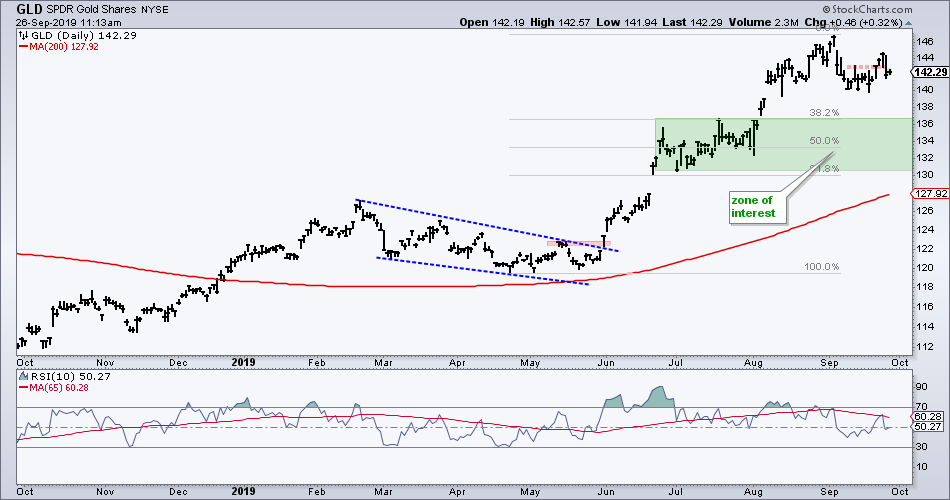Click the 100.0% Fibonacci label
Screen dimensions: 950x500
coord(822,267)
